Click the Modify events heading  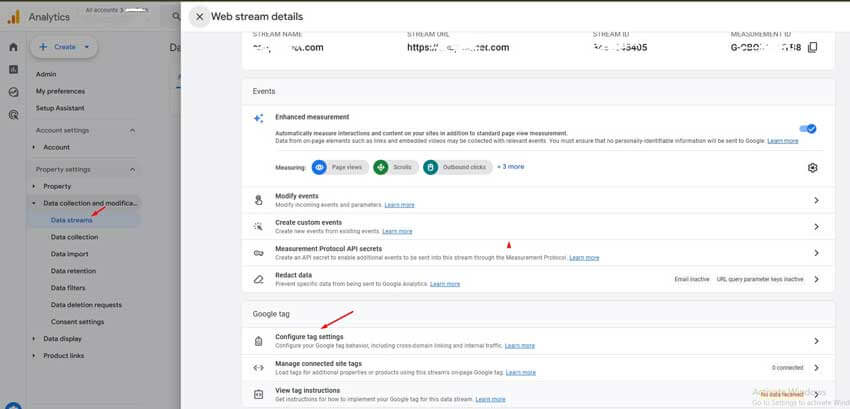297,196
